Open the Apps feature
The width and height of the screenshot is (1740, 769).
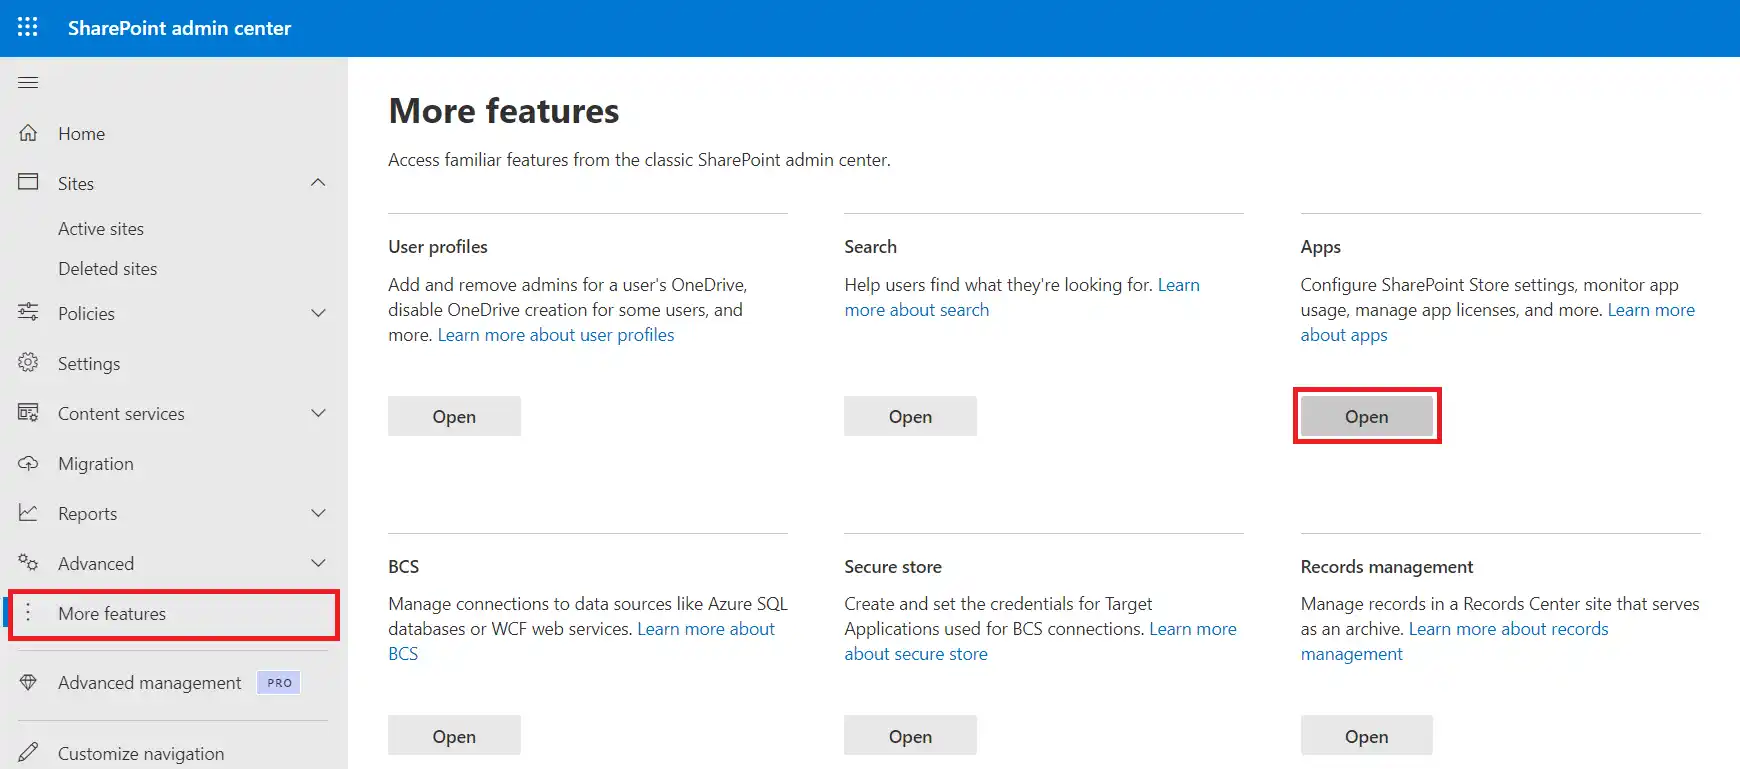tap(1366, 416)
